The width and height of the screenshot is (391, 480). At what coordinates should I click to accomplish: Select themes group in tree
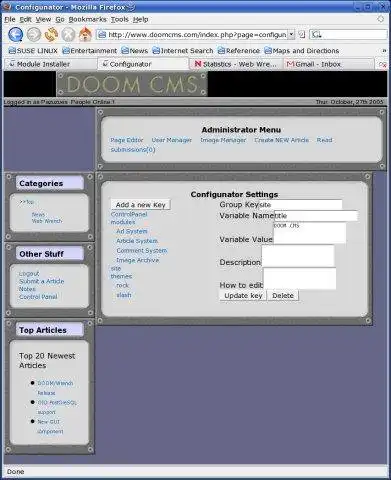point(121,276)
